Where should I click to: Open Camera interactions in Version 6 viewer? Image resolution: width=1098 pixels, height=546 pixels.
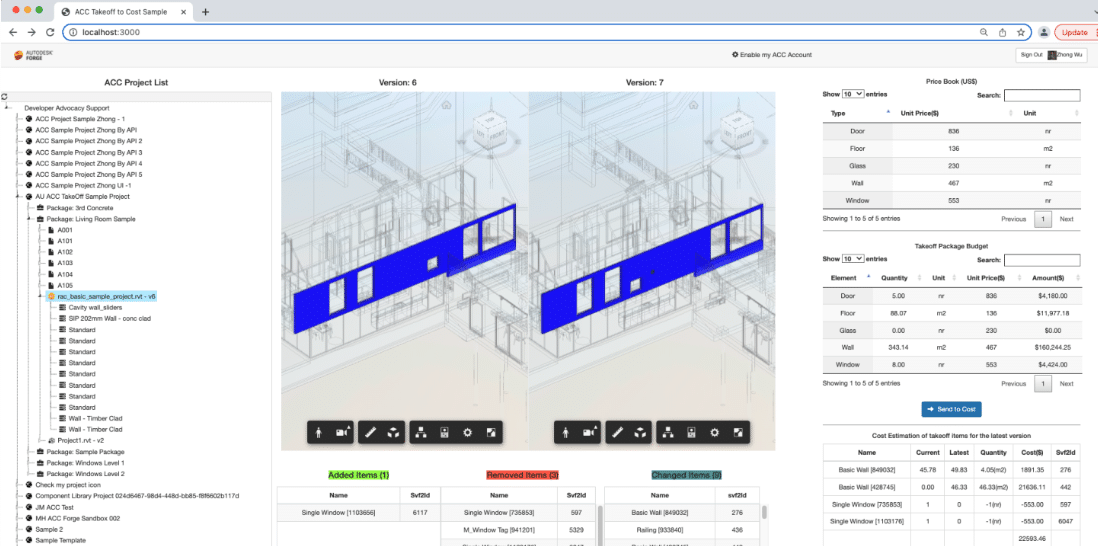[x=344, y=433]
